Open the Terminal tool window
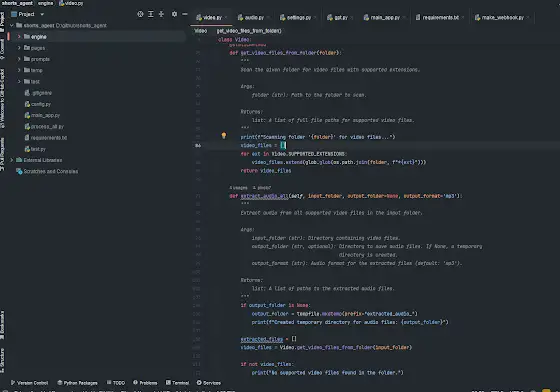 pyautogui.click(x=178, y=383)
